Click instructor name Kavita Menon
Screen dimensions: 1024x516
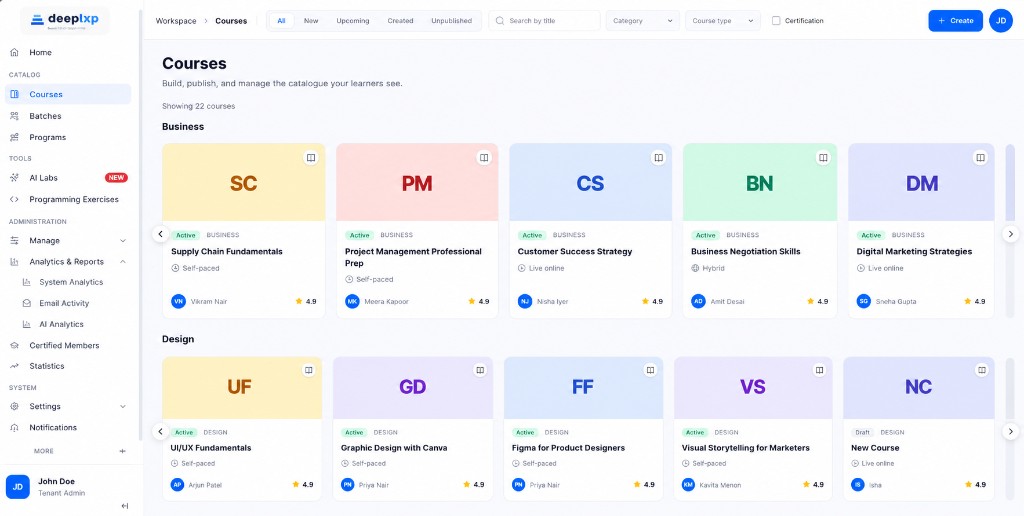point(720,485)
